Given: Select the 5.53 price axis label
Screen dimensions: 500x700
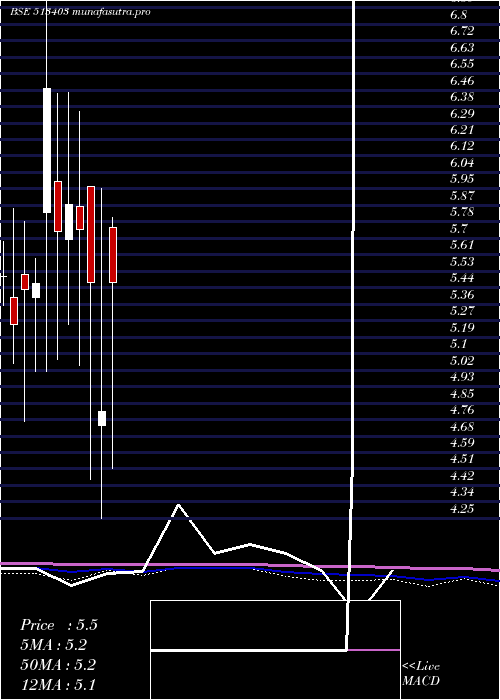Looking at the screenshot, I should click(462, 262).
